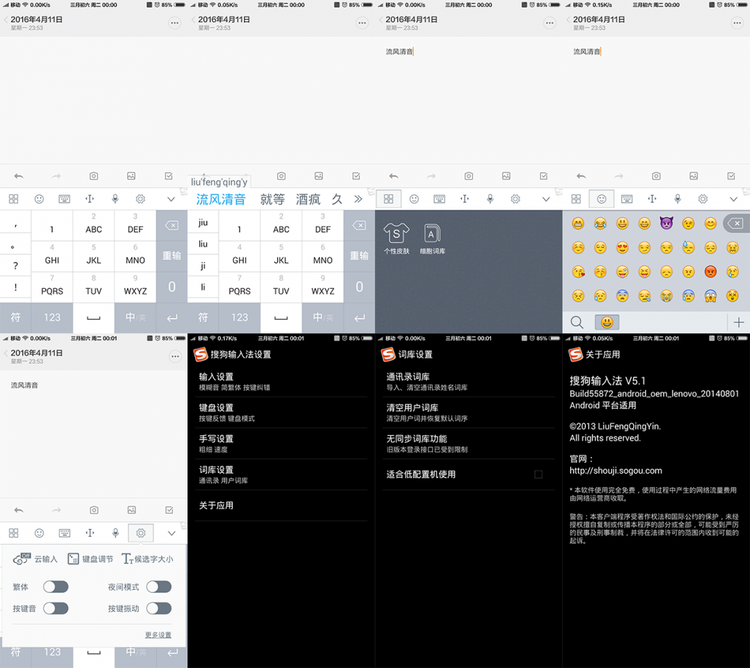Open 细胞词库 dictionary icon
Image resolution: width=750 pixels, height=668 pixels.
(432, 235)
